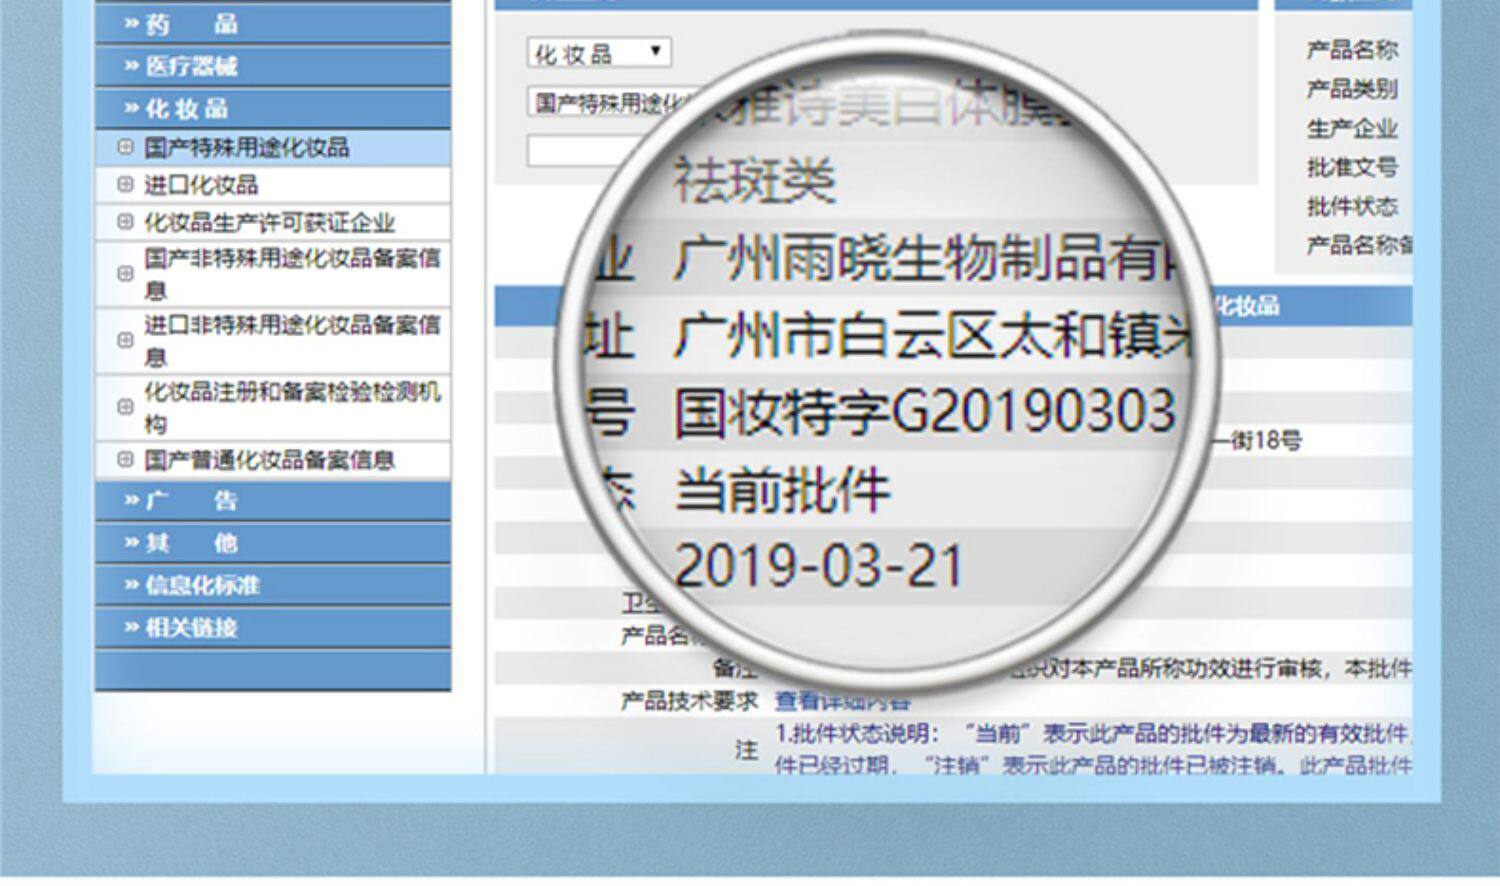Open the 其他 menu section
Screen dimensions: 1500x886
pyautogui.click(x=272, y=543)
